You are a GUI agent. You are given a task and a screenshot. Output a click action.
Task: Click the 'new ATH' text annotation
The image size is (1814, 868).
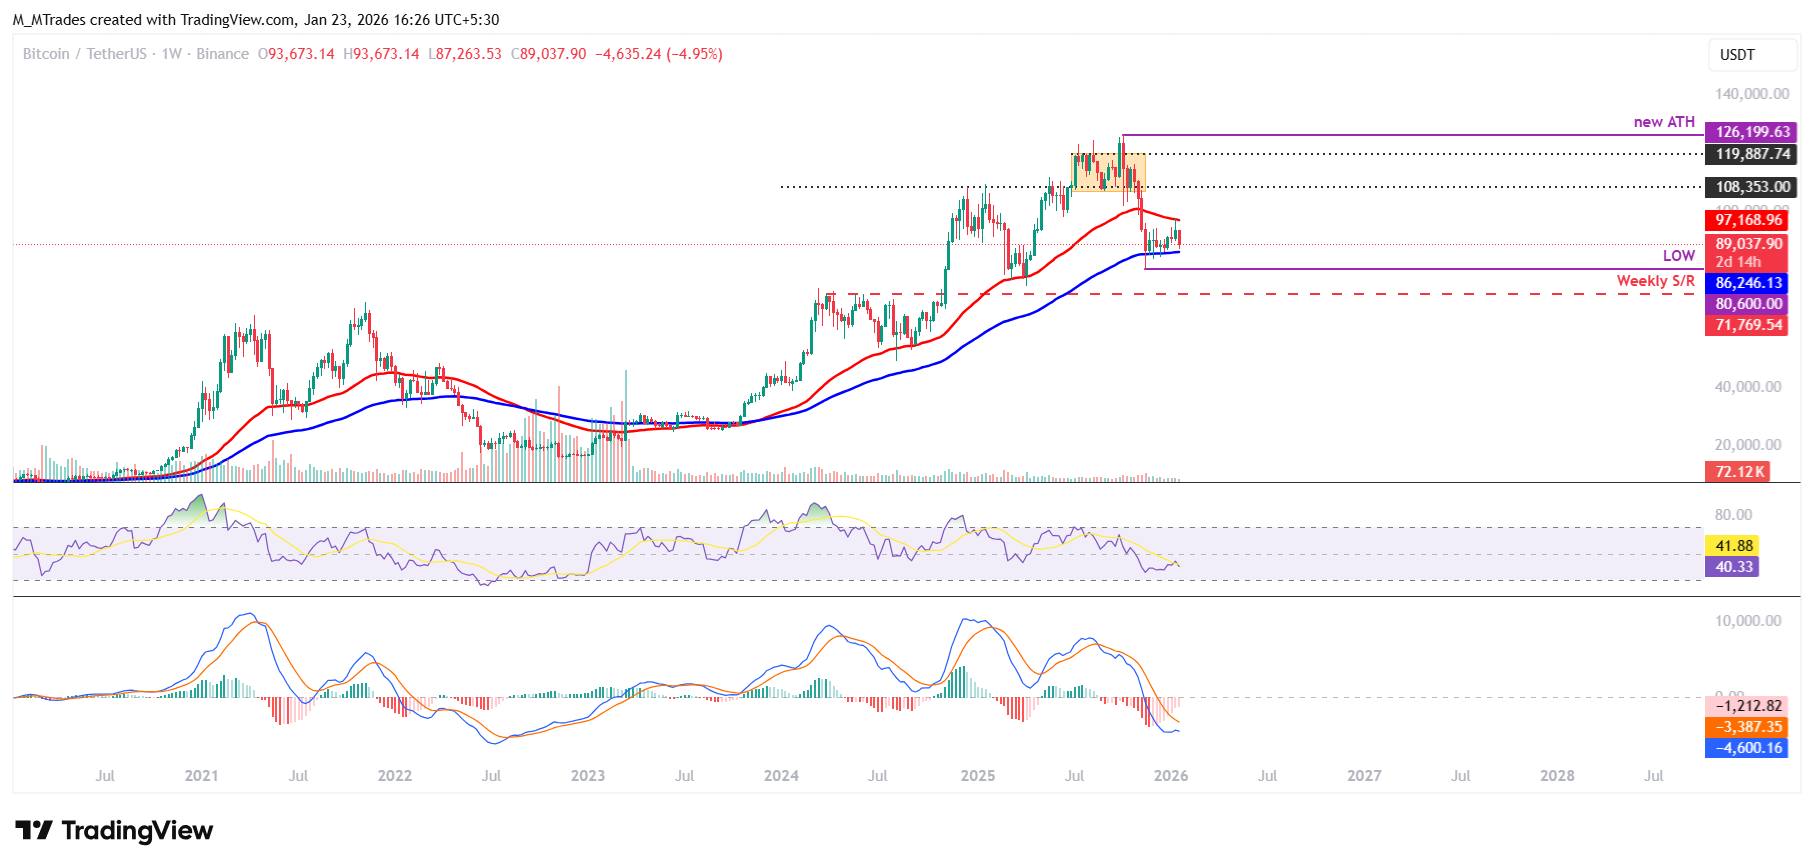[x=1664, y=122]
